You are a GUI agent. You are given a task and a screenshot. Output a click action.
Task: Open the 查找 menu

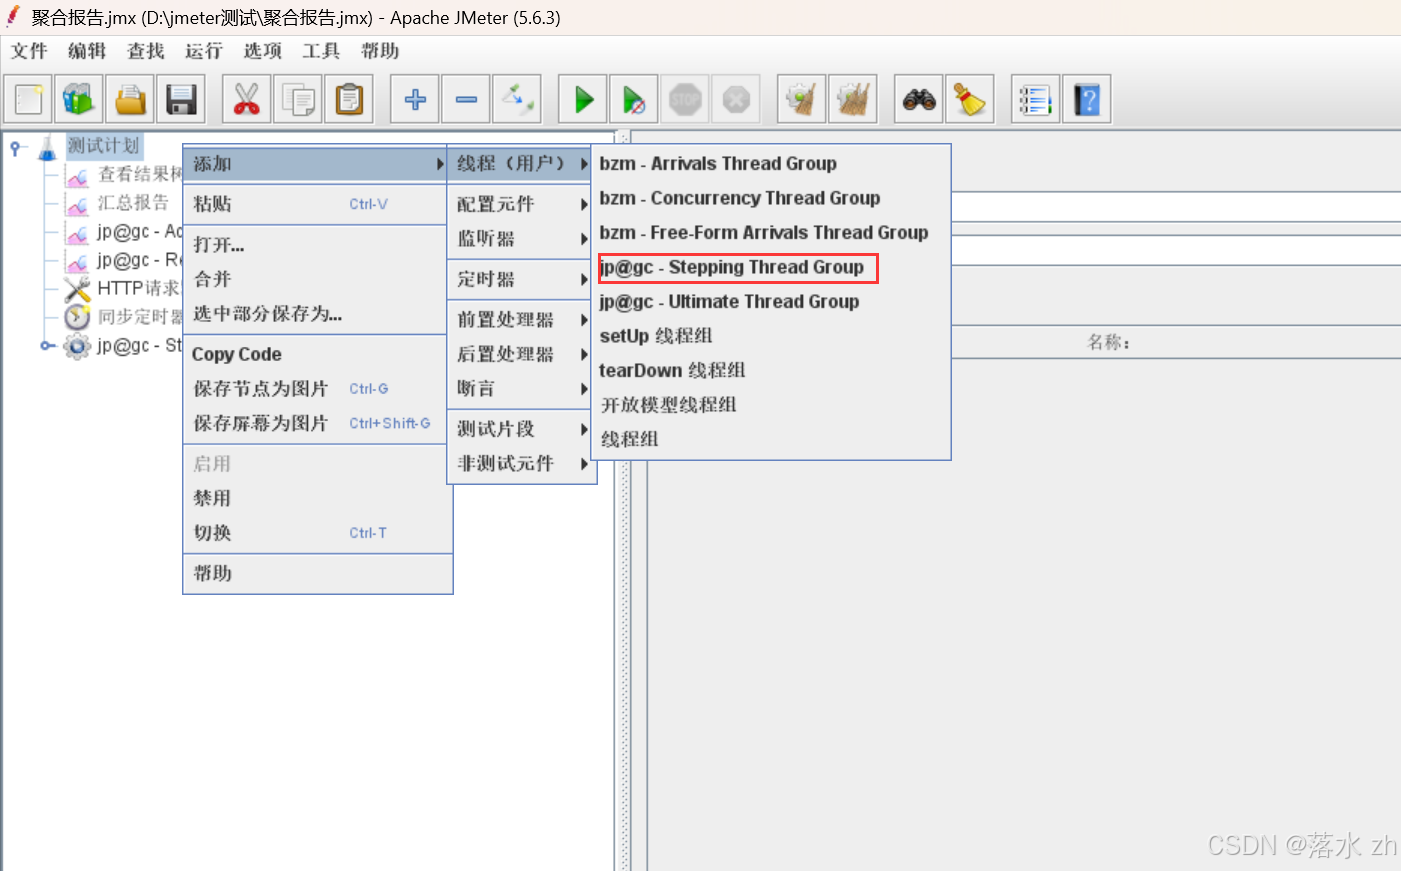tap(146, 51)
